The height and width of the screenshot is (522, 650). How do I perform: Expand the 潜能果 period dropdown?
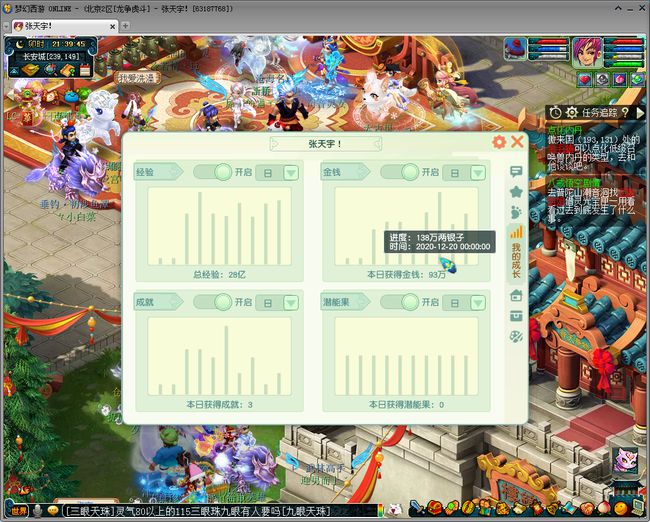(x=478, y=303)
